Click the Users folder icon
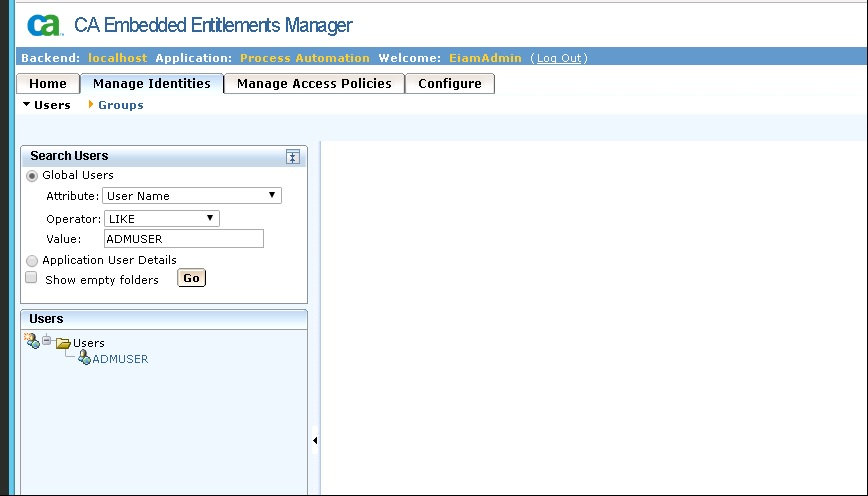 (63, 343)
